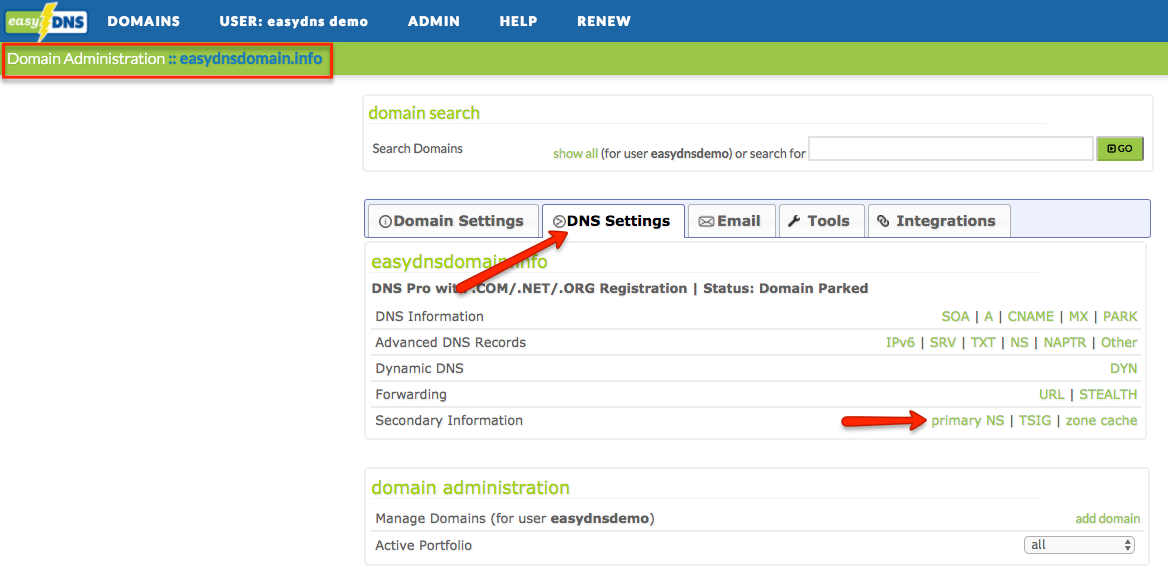Image resolution: width=1168 pixels, height=584 pixels.
Task: Click the CNAME record link
Action: pyautogui.click(x=1030, y=316)
